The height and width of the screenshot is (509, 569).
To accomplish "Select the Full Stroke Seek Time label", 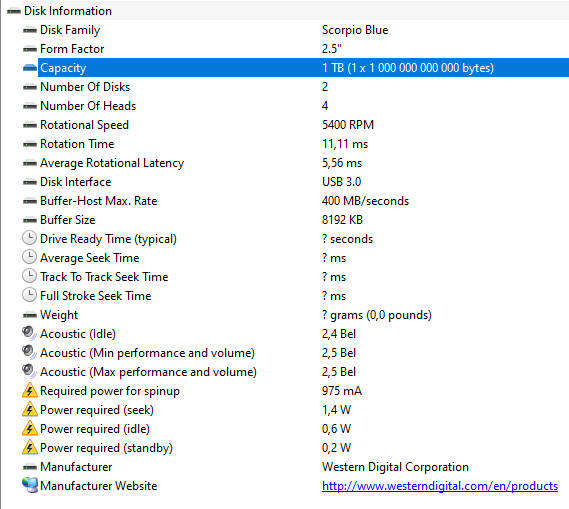I will 95,296.
